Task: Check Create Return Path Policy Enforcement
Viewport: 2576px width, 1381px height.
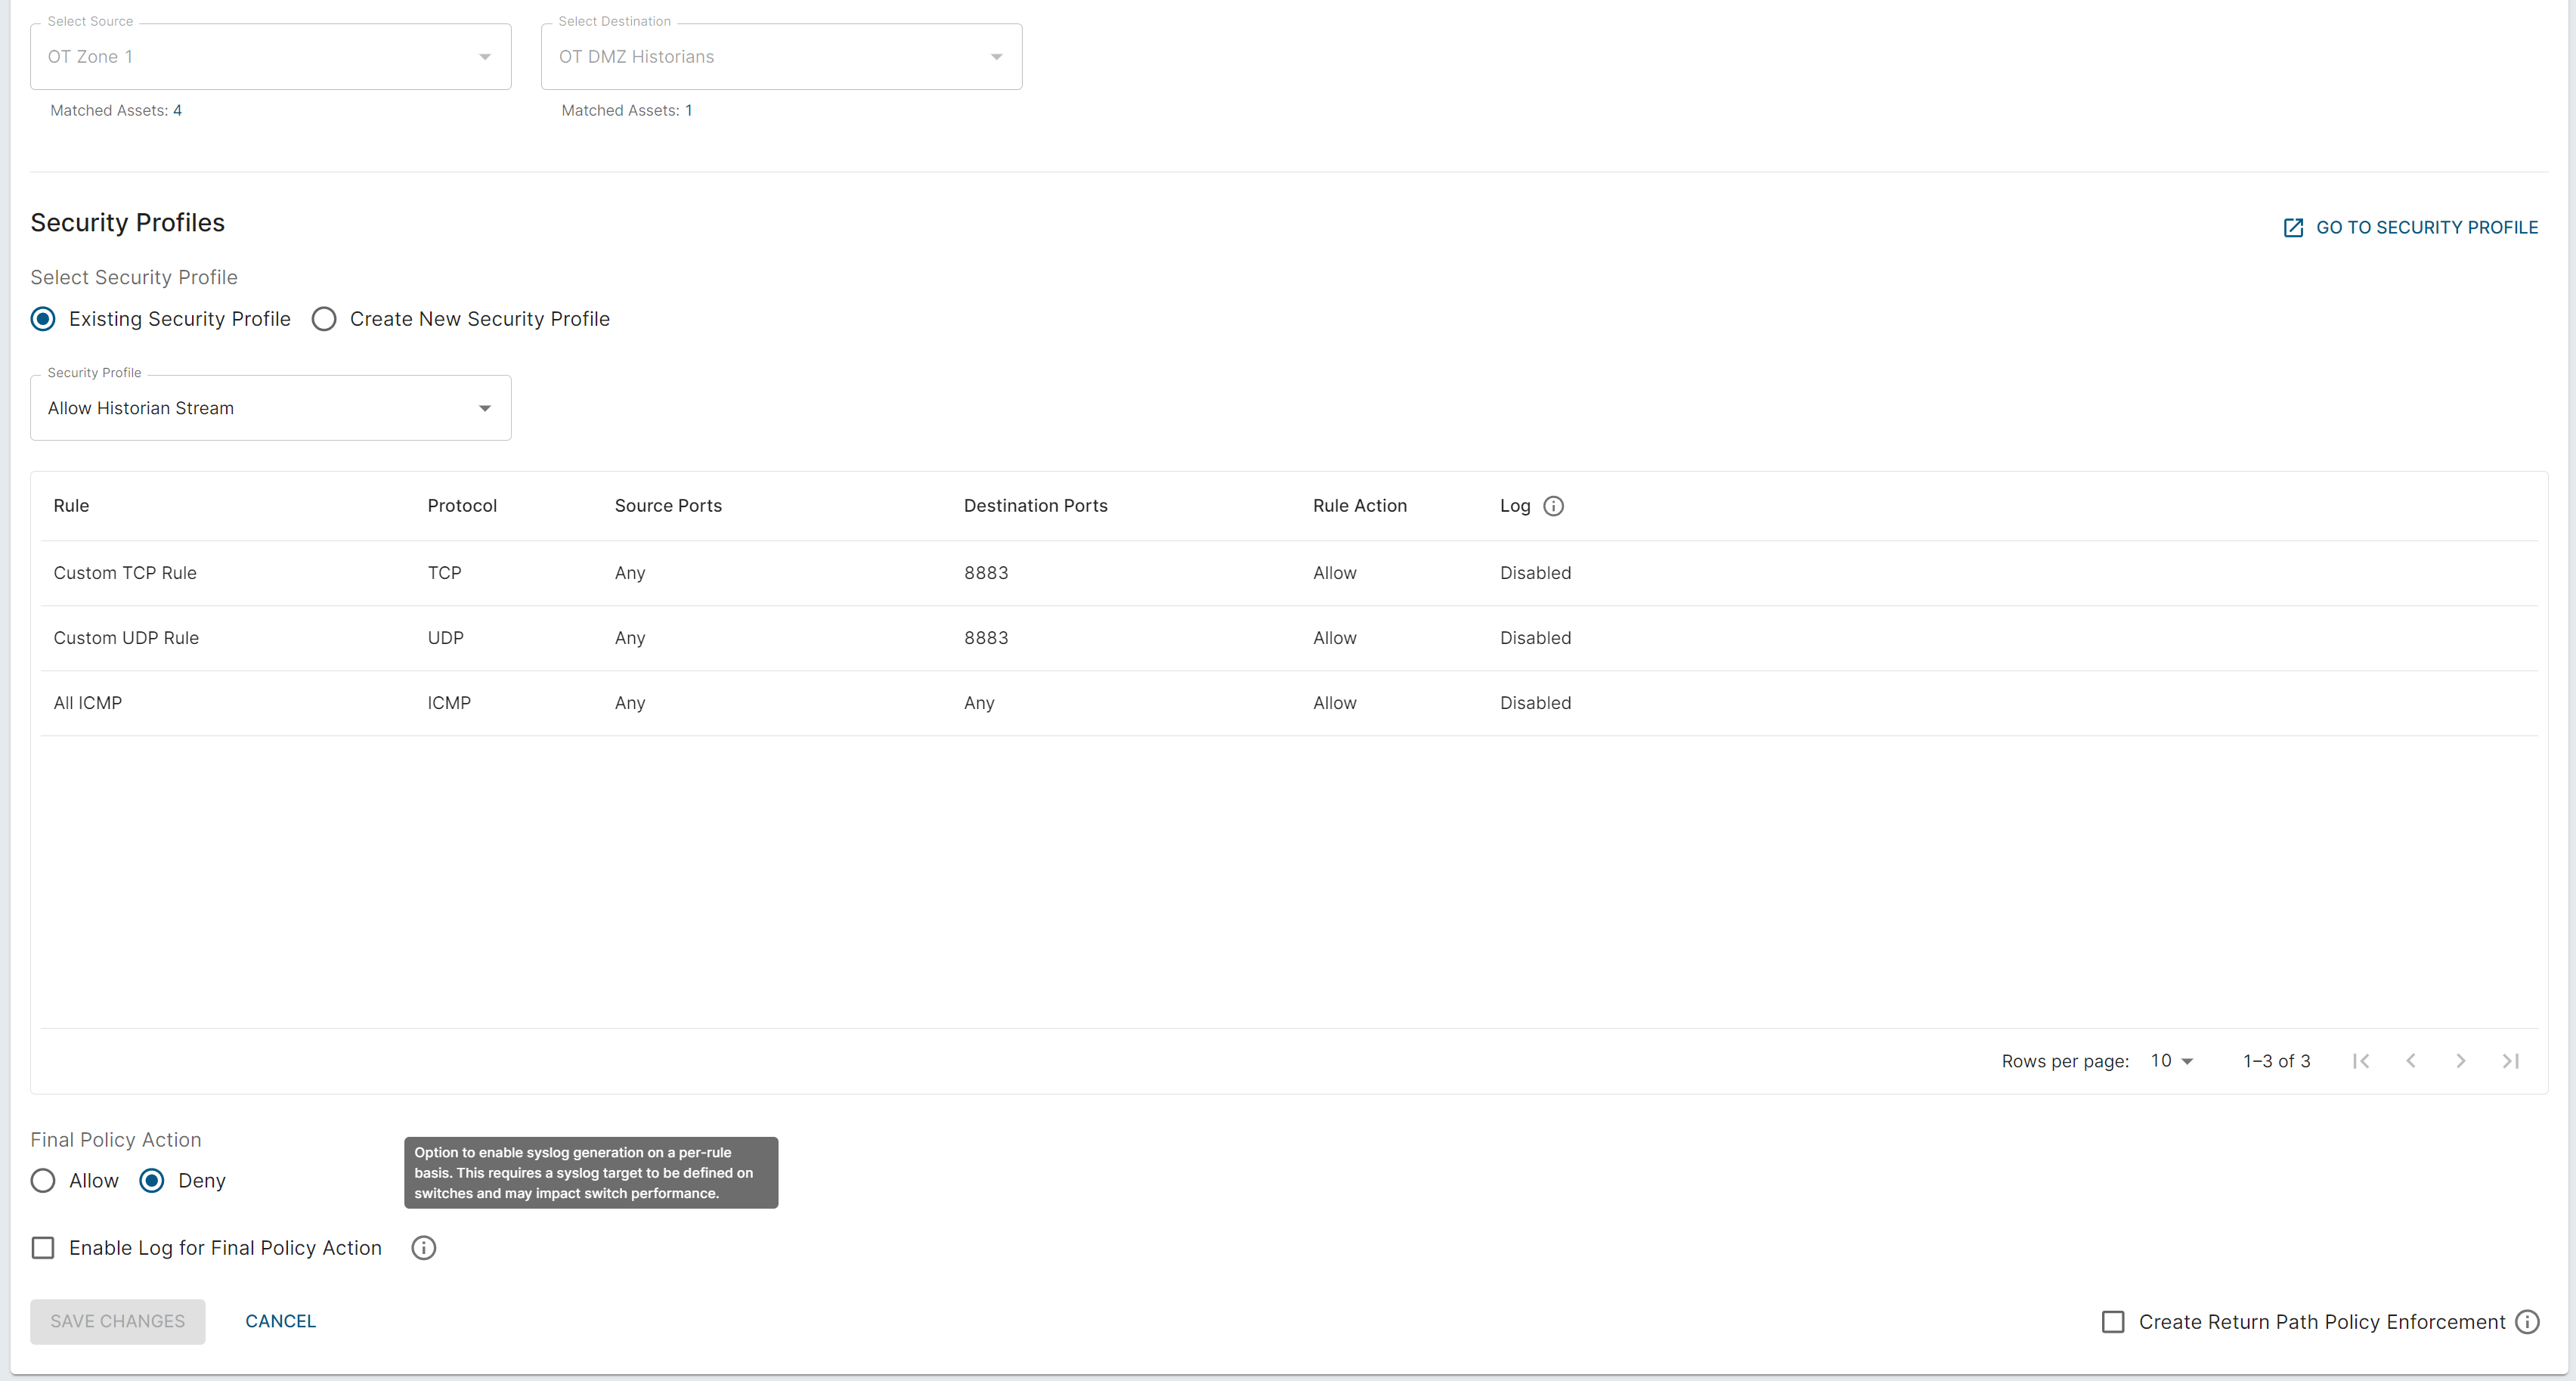Action: [x=2113, y=1322]
